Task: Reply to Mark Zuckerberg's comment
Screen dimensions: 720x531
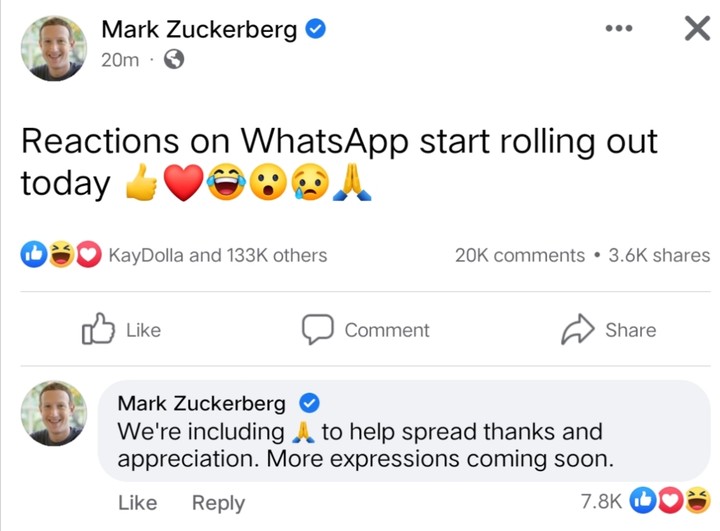Action: (x=218, y=503)
